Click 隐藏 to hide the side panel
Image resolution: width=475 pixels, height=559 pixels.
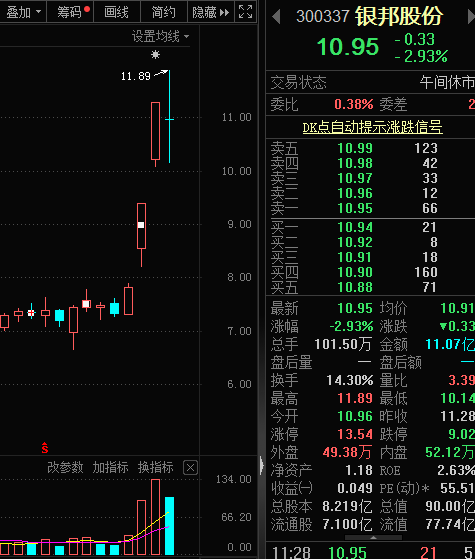tap(210, 12)
